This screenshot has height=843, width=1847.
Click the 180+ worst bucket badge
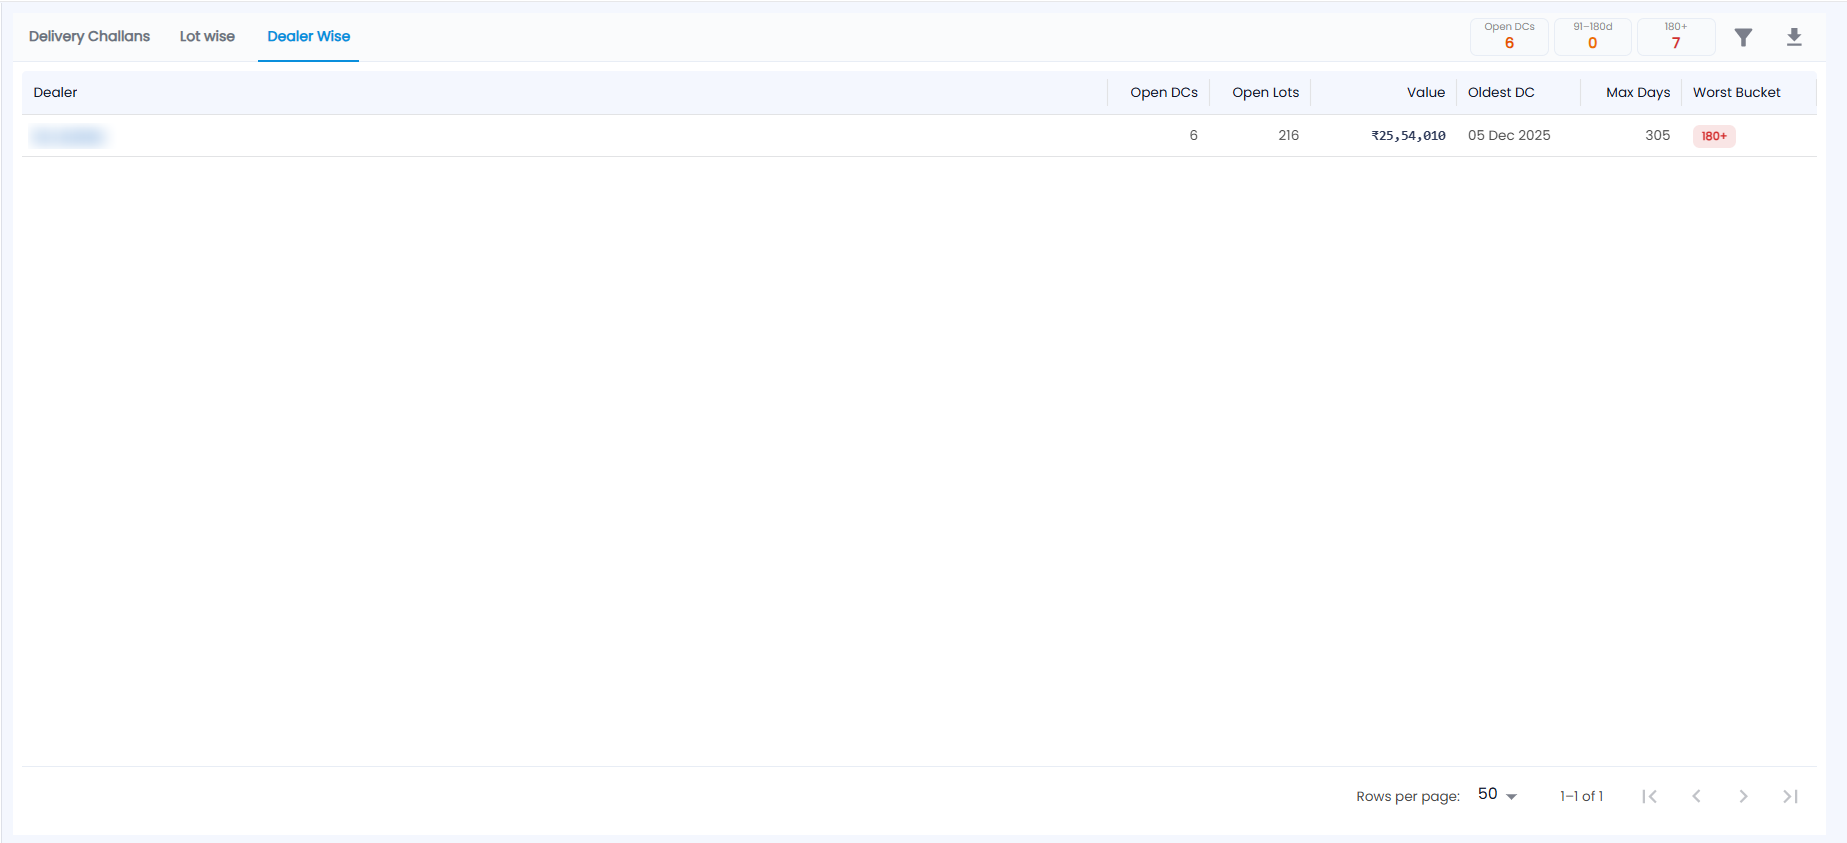pos(1714,136)
